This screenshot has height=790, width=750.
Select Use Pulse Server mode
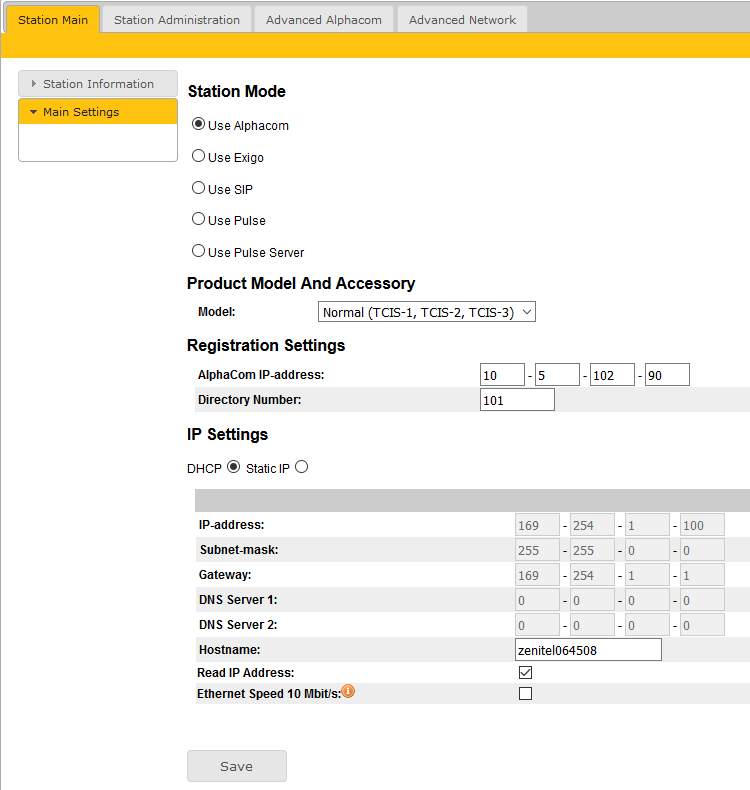click(198, 252)
